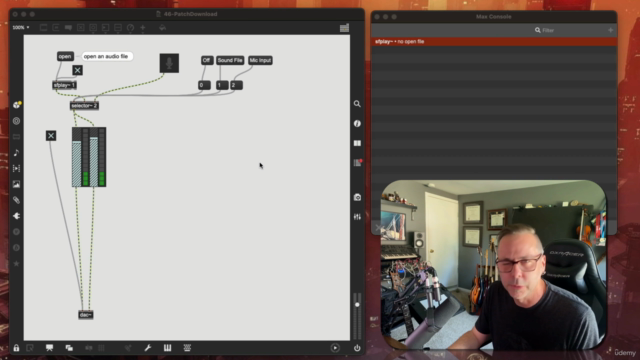Select the sfplay~ 1 object

pyautogui.click(x=64, y=85)
